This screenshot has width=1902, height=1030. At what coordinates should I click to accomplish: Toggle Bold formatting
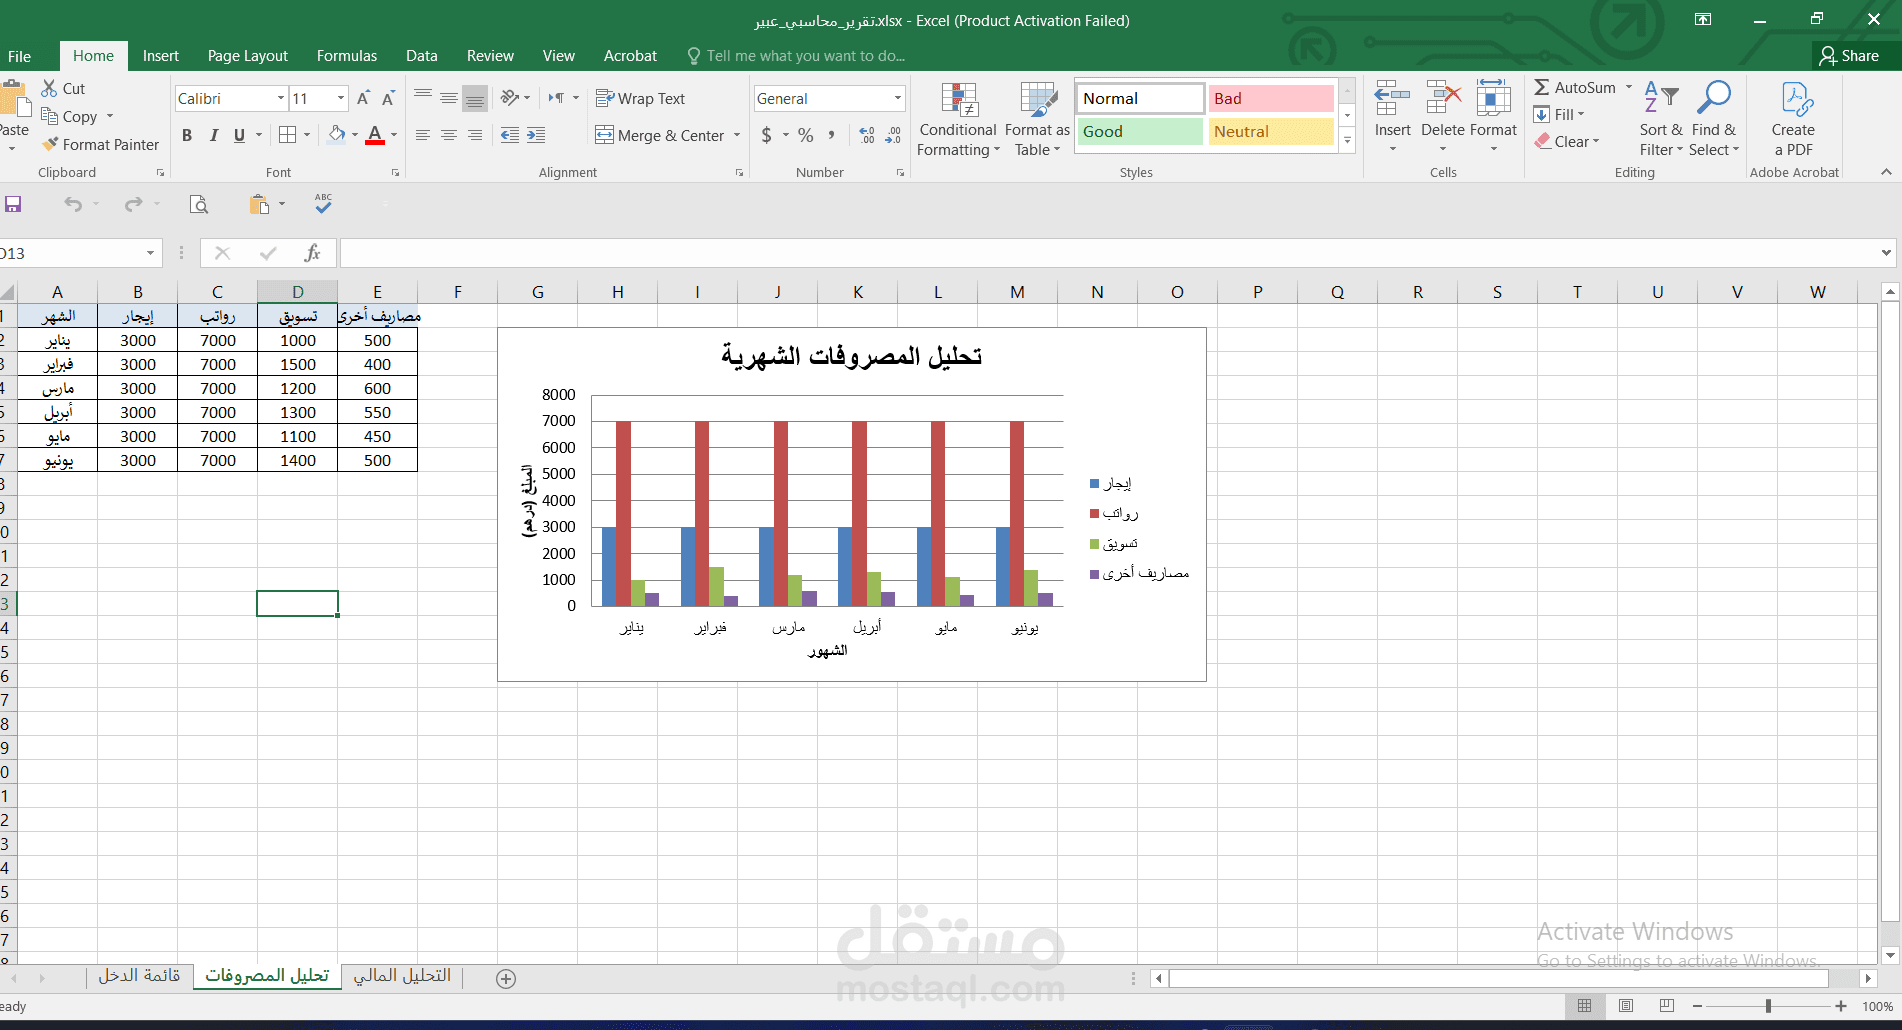click(x=187, y=135)
